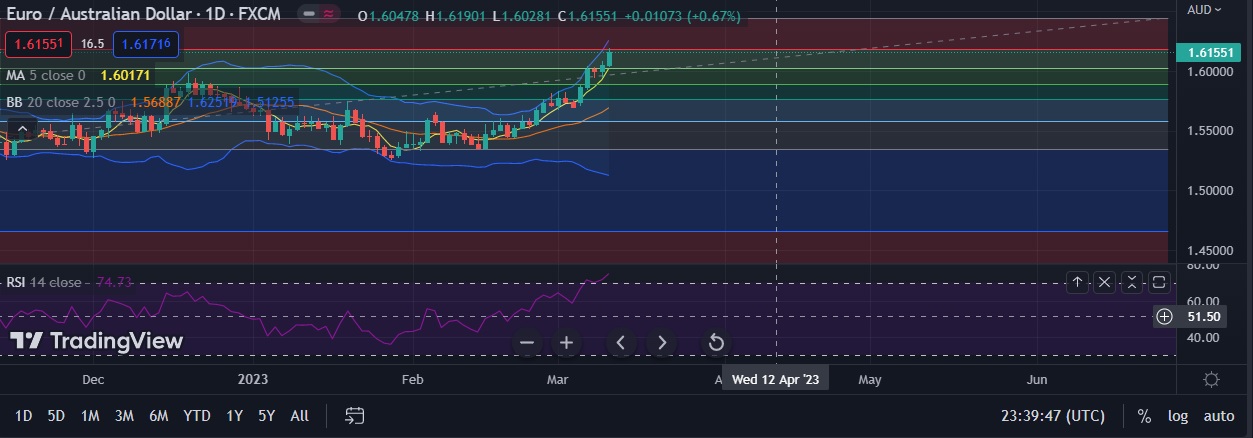1253x438 pixels.
Task: Toggle auto scale mode
Action: coord(1218,416)
